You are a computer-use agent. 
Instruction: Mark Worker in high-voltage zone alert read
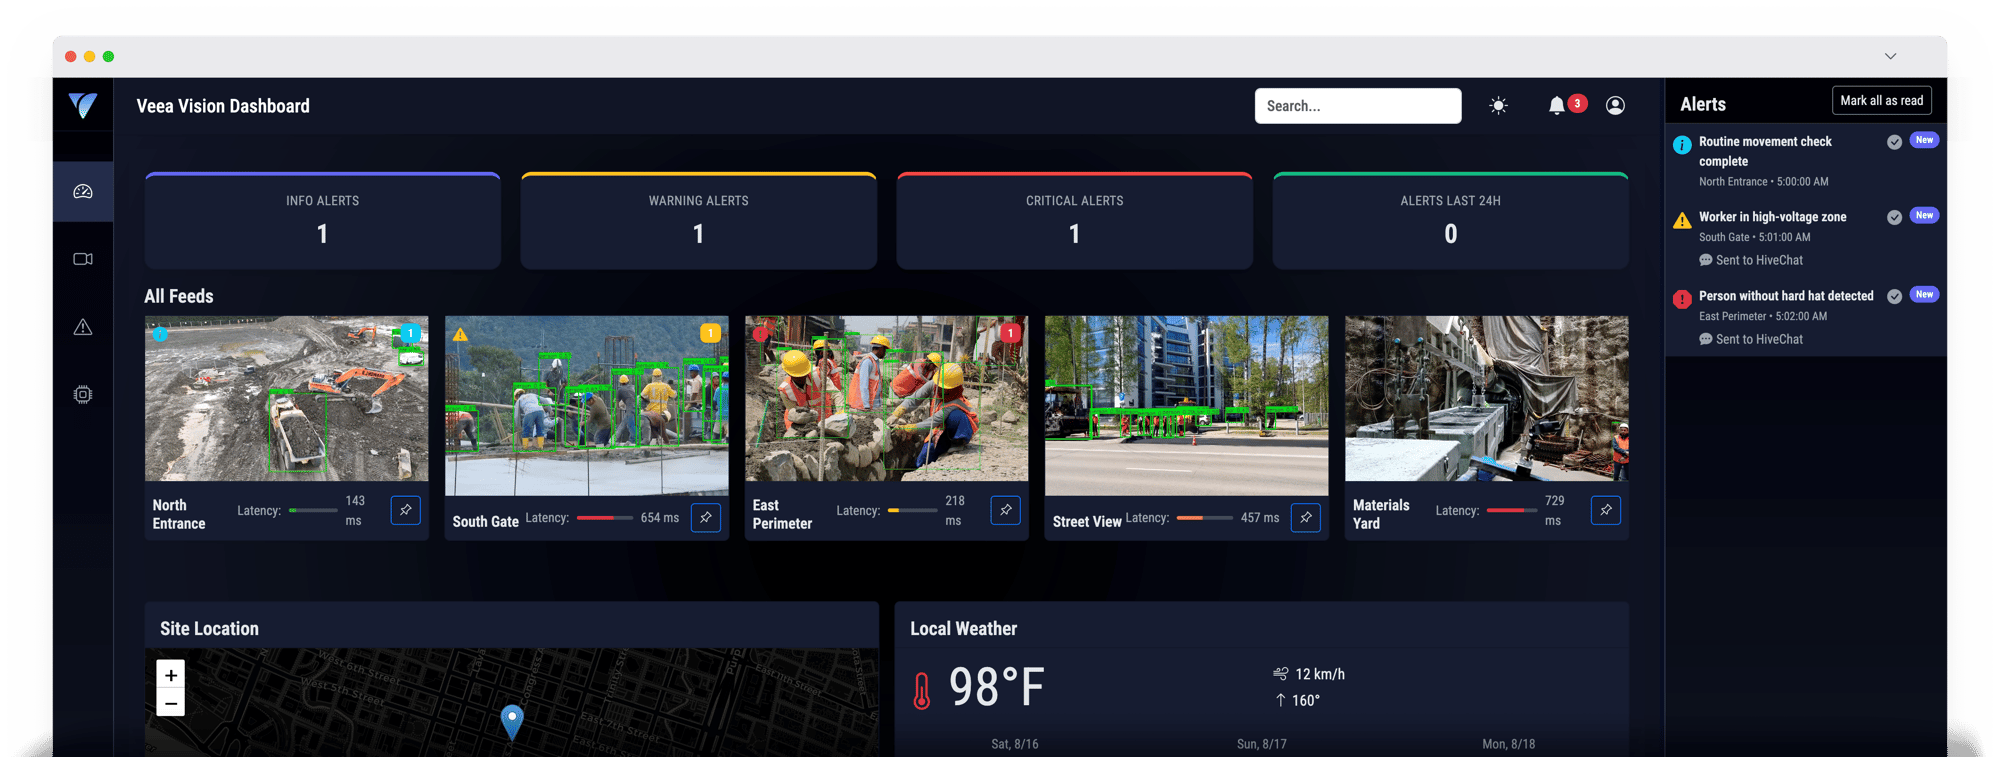click(x=1894, y=217)
